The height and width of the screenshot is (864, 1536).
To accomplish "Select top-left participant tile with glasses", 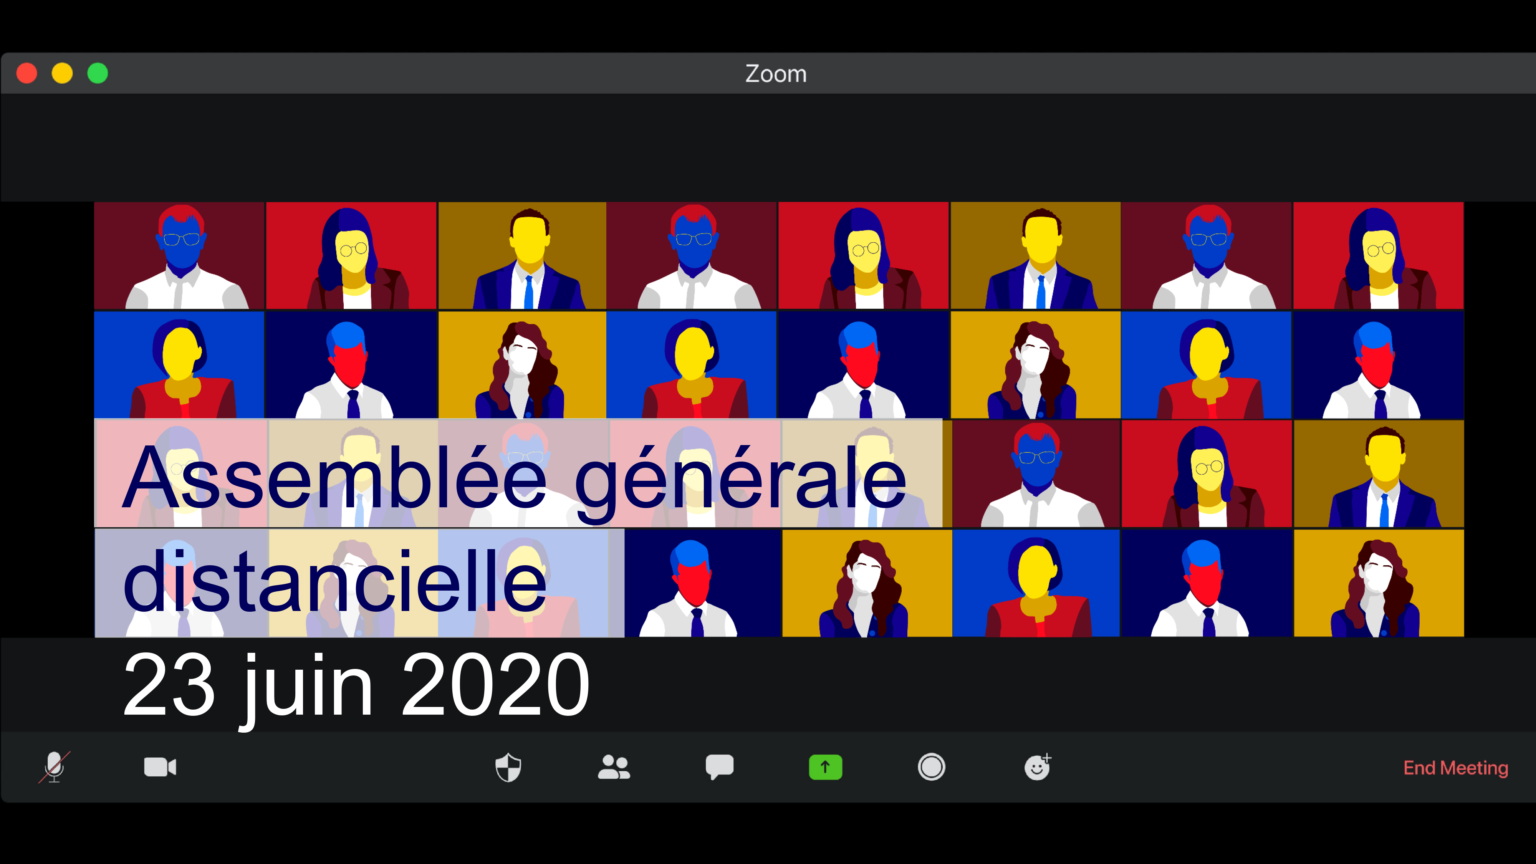I will click(180, 256).
